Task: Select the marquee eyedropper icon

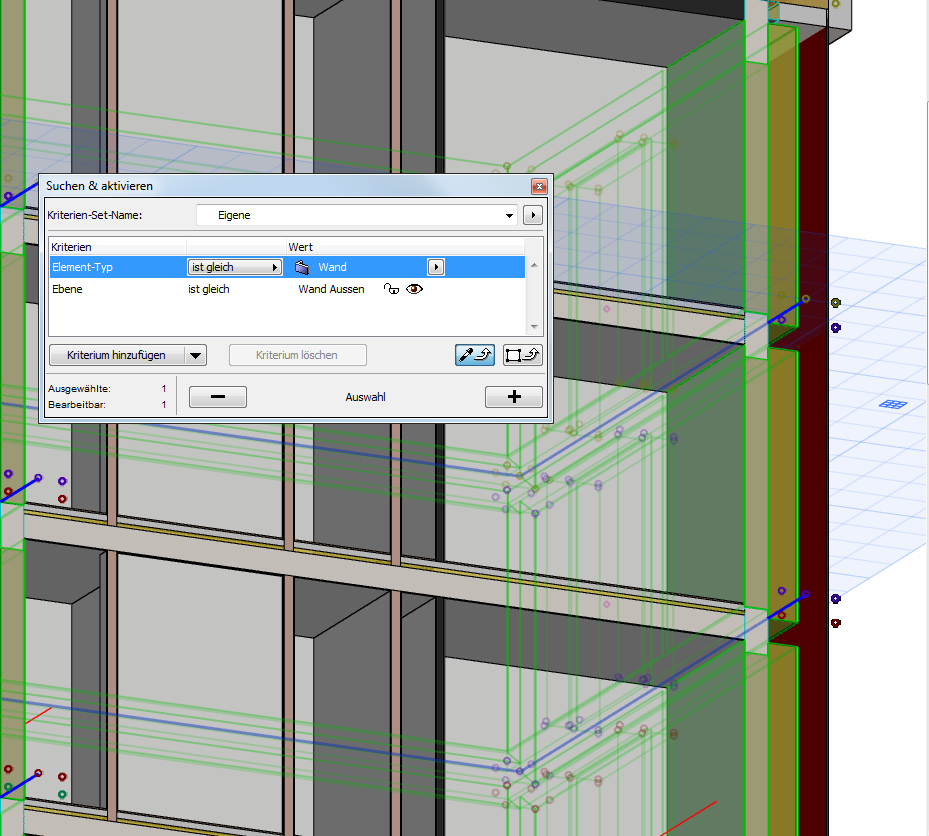Action: pos(522,355)
